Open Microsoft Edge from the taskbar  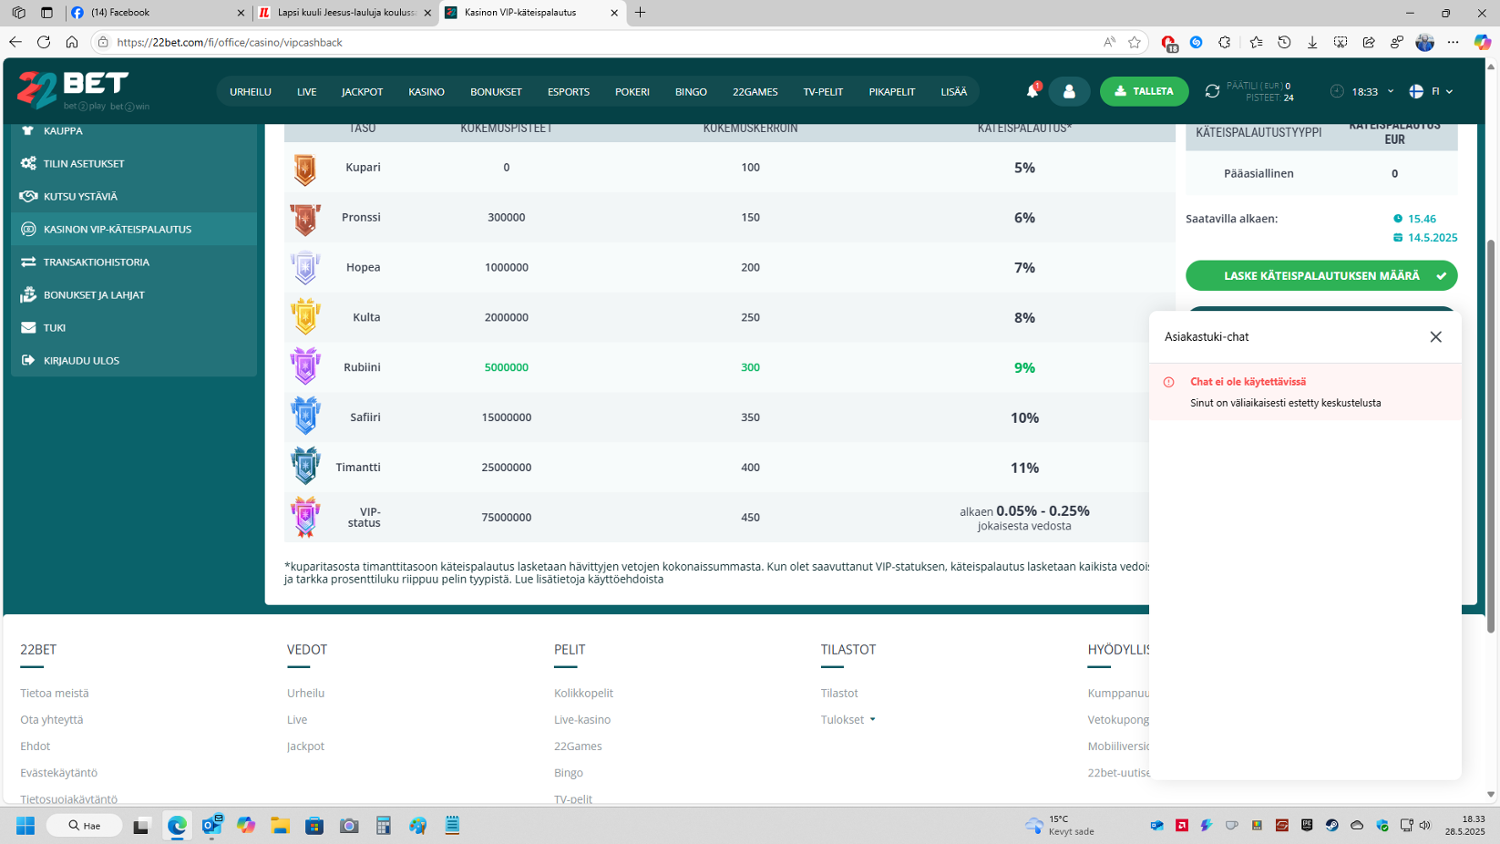pos(177,825)
